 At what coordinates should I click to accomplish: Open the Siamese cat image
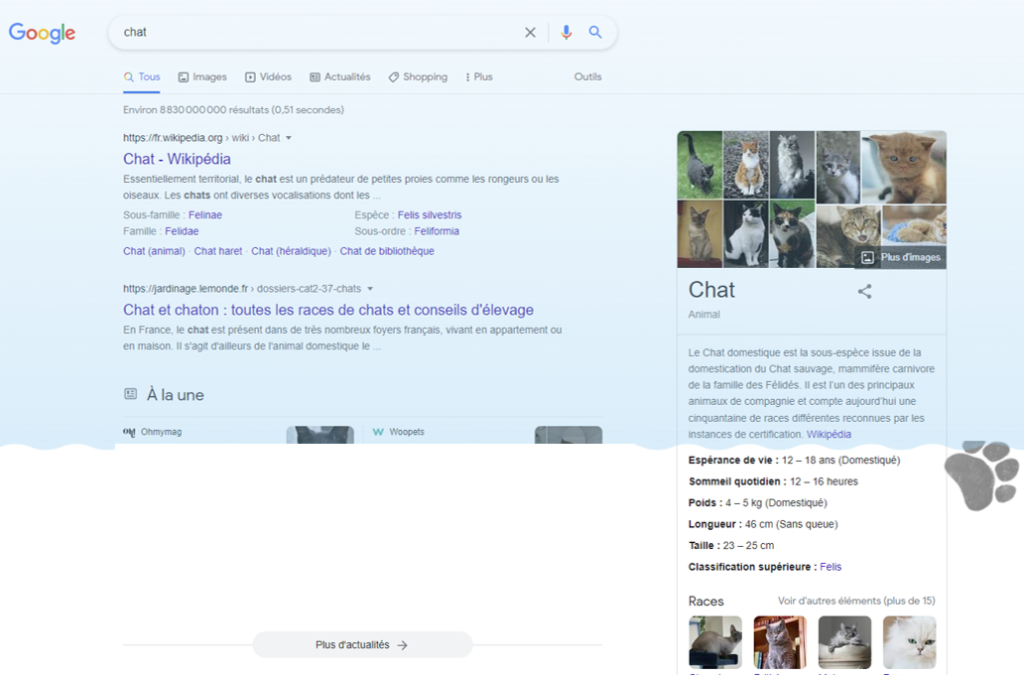click(x=699, y=234)
